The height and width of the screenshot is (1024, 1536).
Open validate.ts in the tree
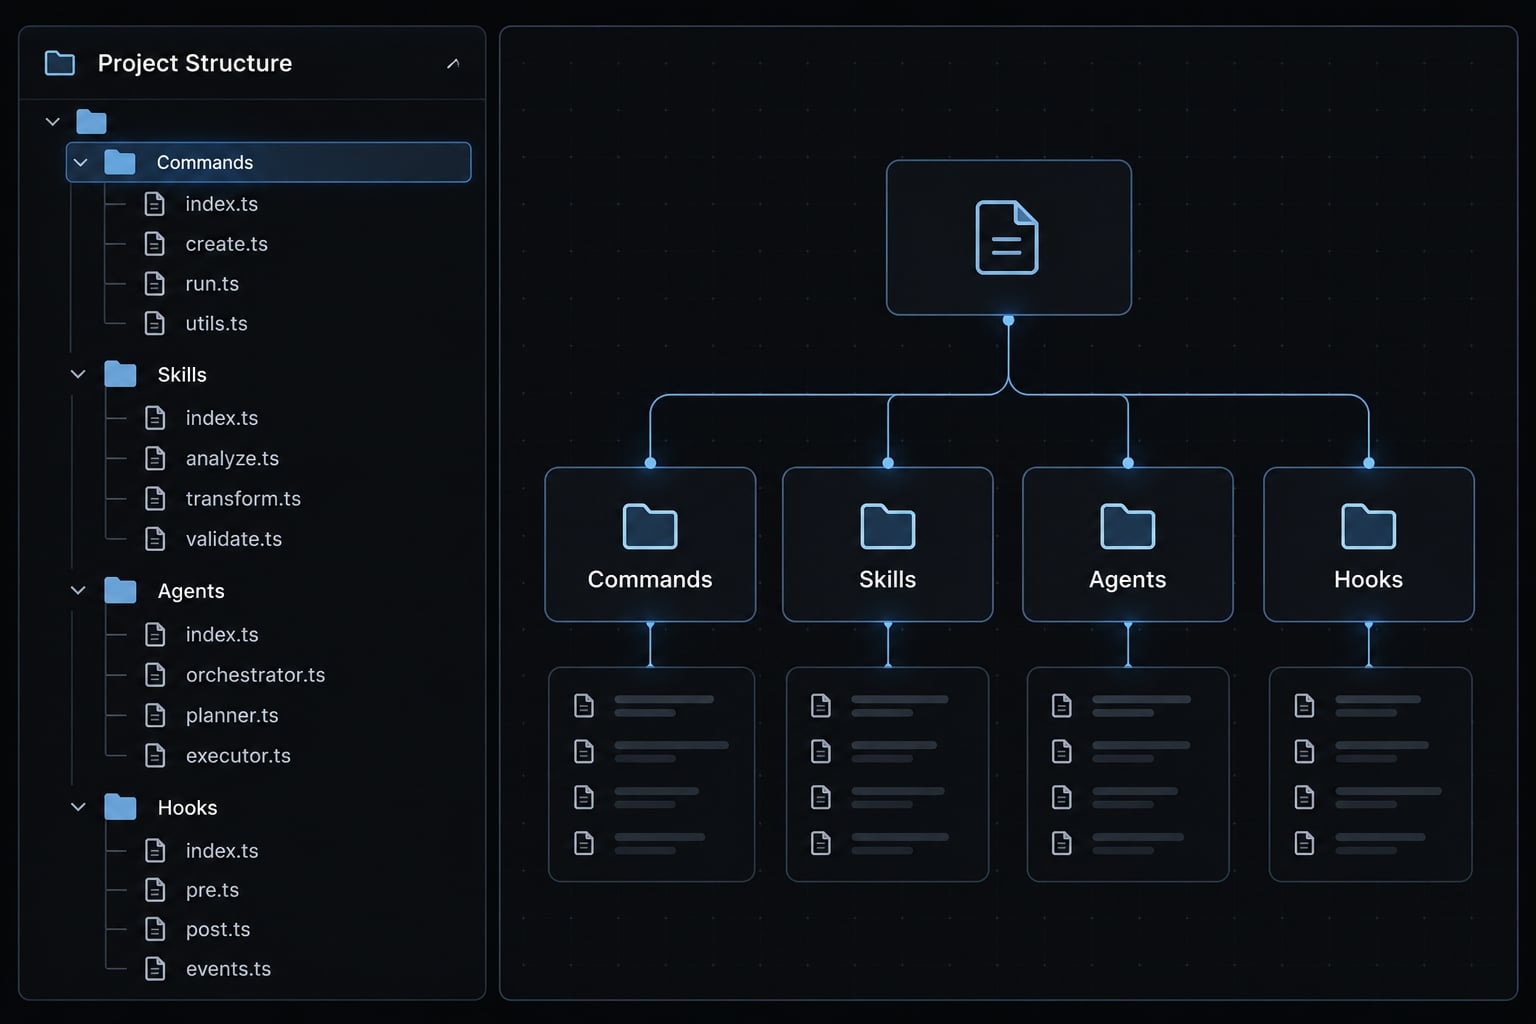point(234,539)
